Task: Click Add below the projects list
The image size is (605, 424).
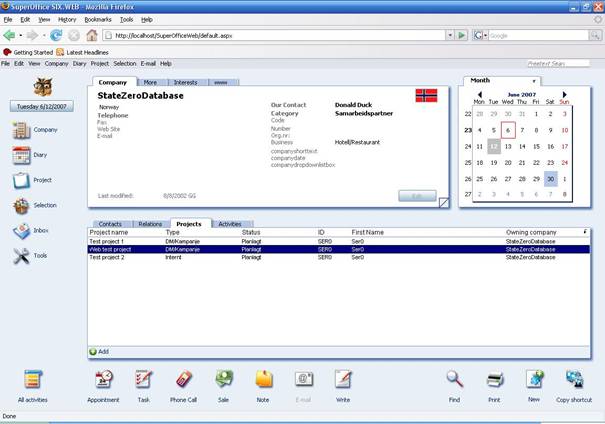Action: click(99, 352)
